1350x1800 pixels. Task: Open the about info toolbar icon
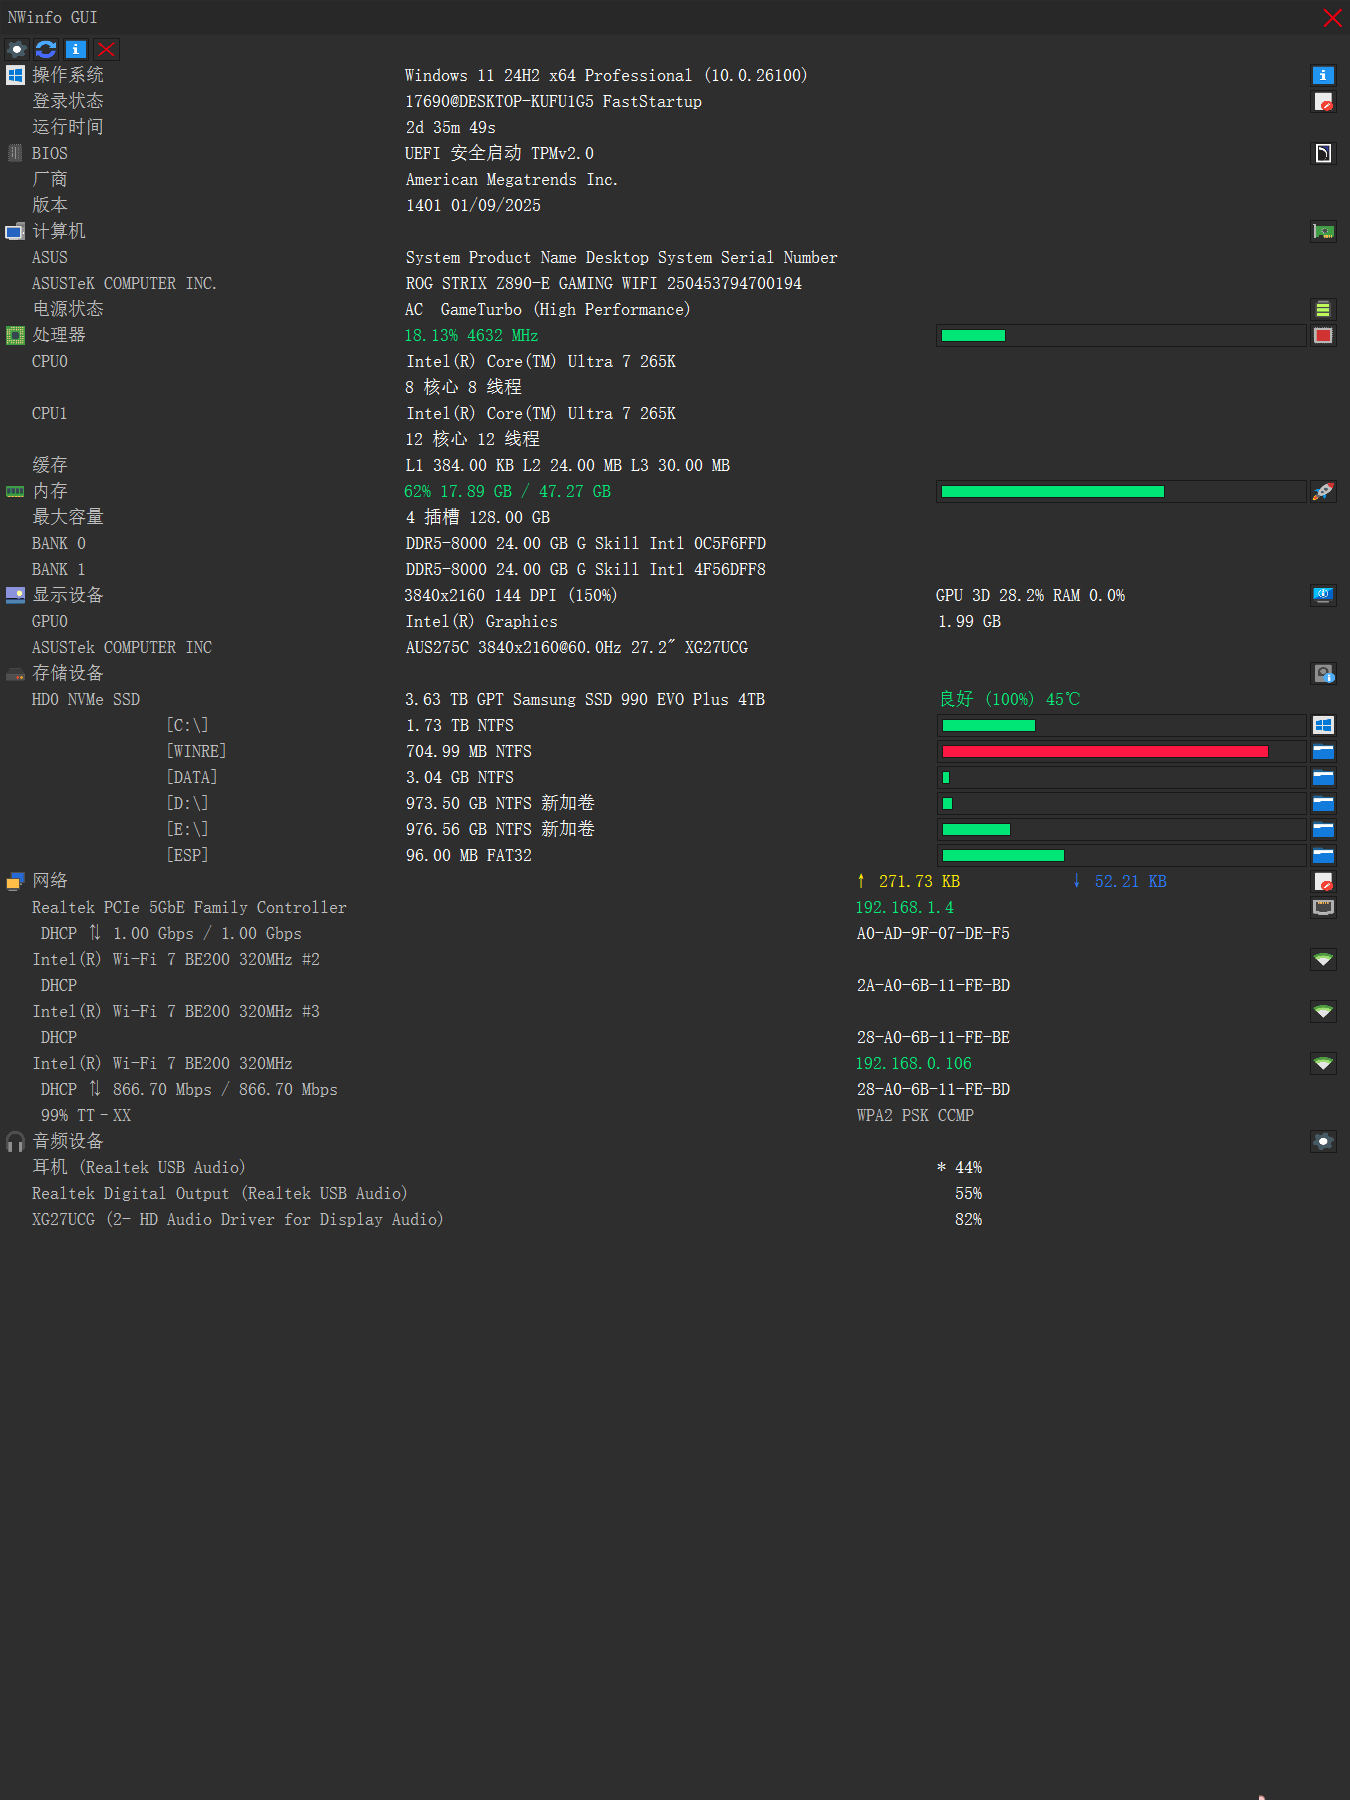(x=76, y=49)
